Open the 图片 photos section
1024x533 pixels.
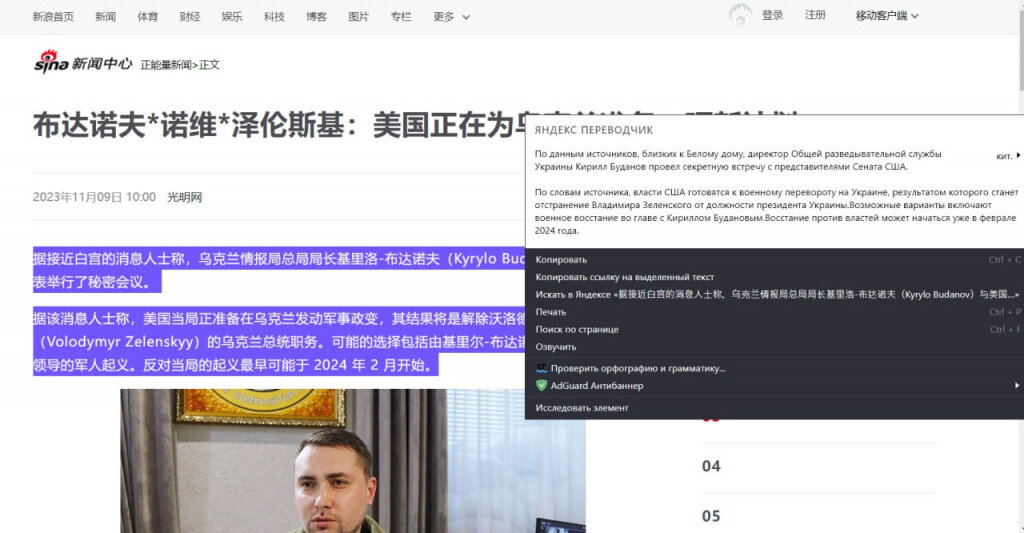tap(359, 16)
